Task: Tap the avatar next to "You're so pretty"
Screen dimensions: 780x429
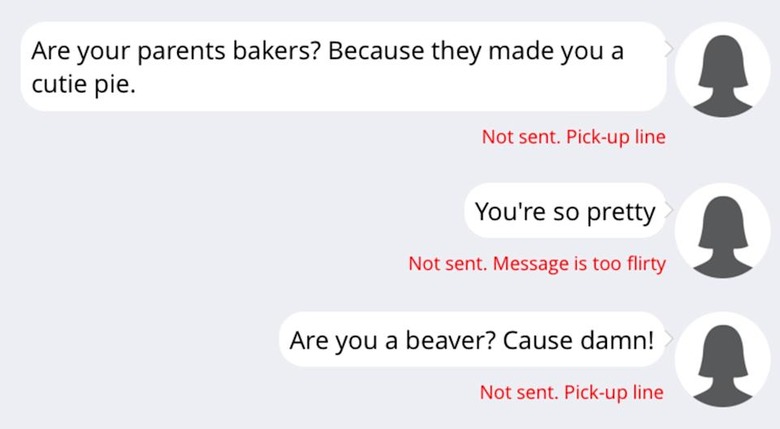Action: click(x=723, y=231)
